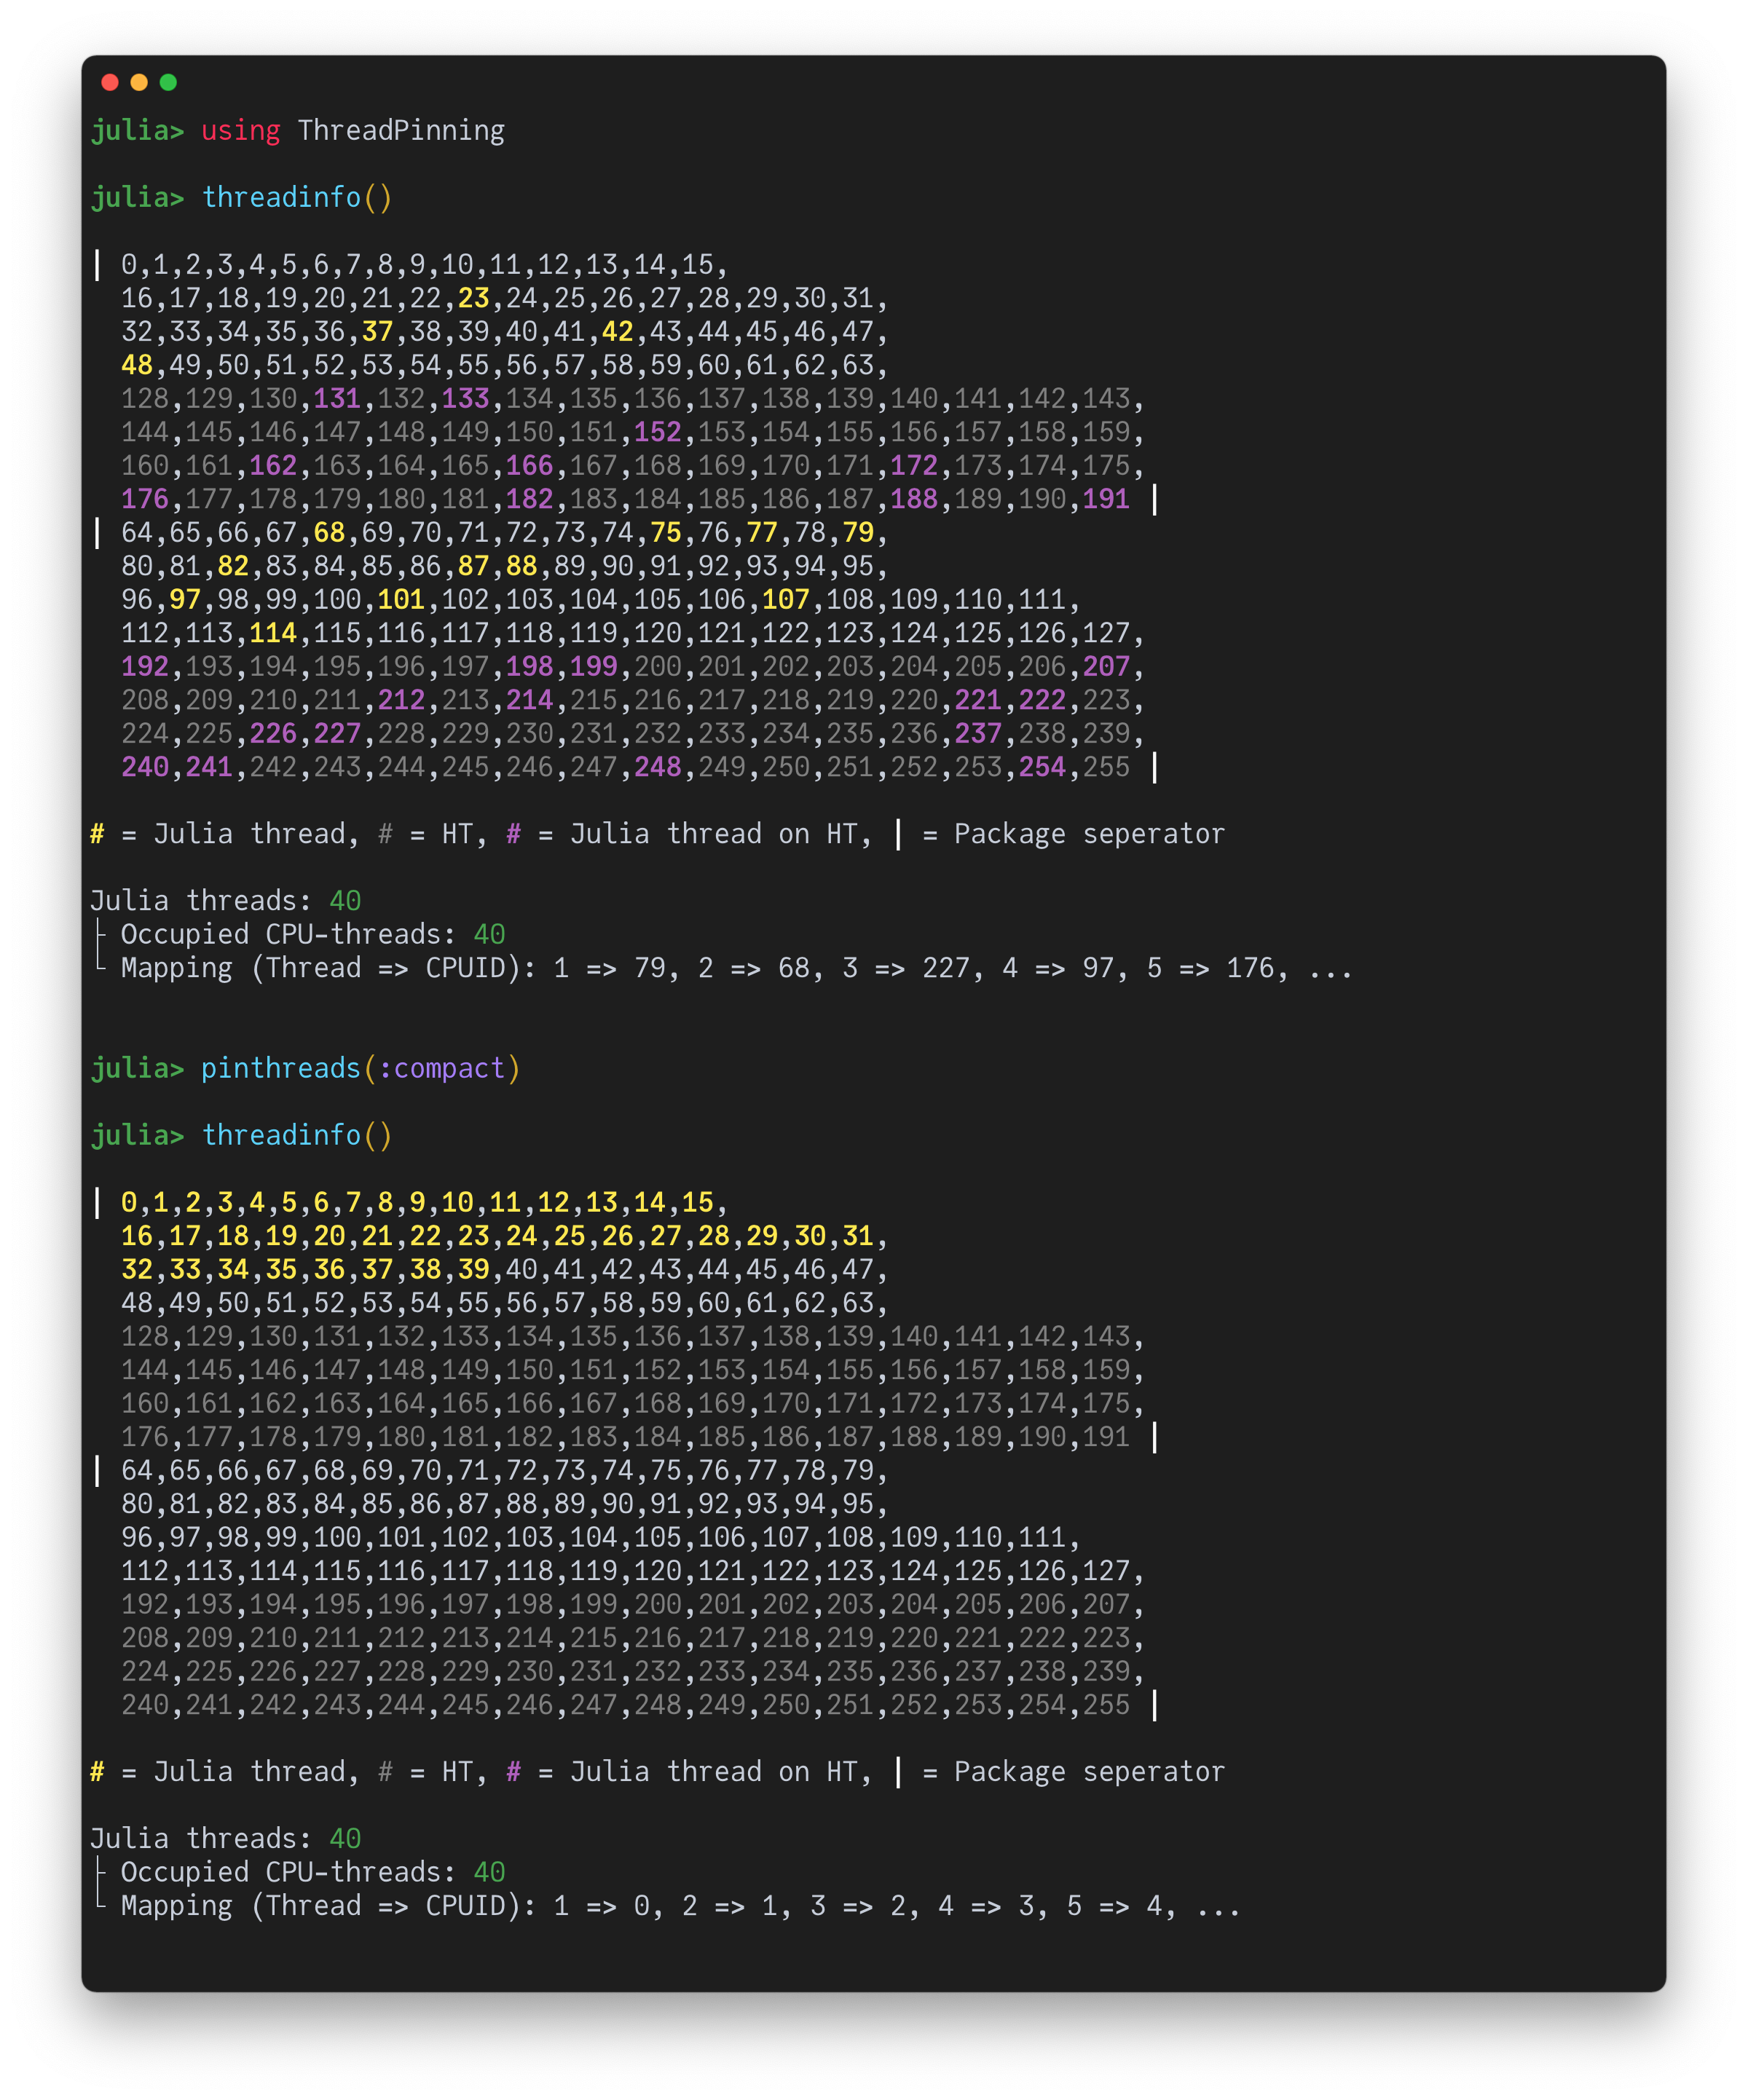The image size is (1748, 2100).
Task: Click yellow highlighted CPU number 101
Action: 401,599
